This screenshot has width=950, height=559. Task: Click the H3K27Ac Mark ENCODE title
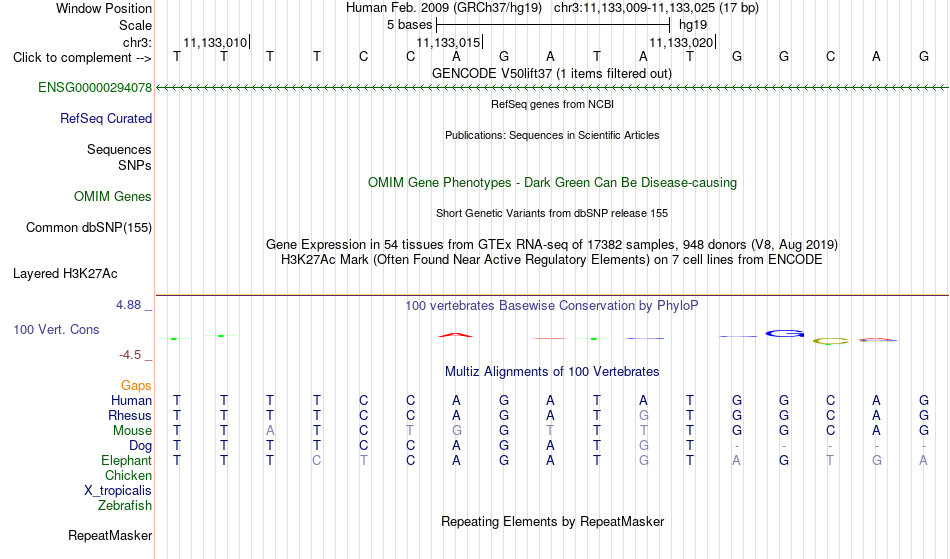tap(552, 260)
